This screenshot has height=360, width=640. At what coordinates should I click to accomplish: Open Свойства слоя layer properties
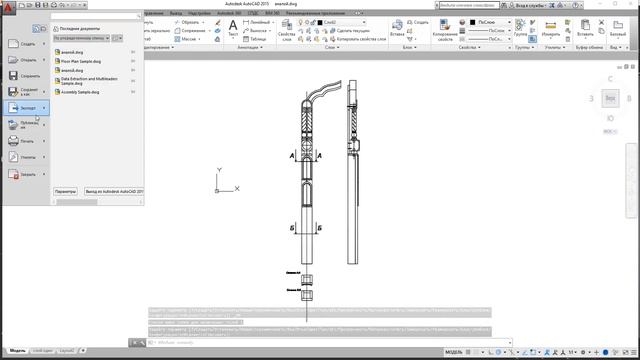pyautogui.click(x=287, y=30)
